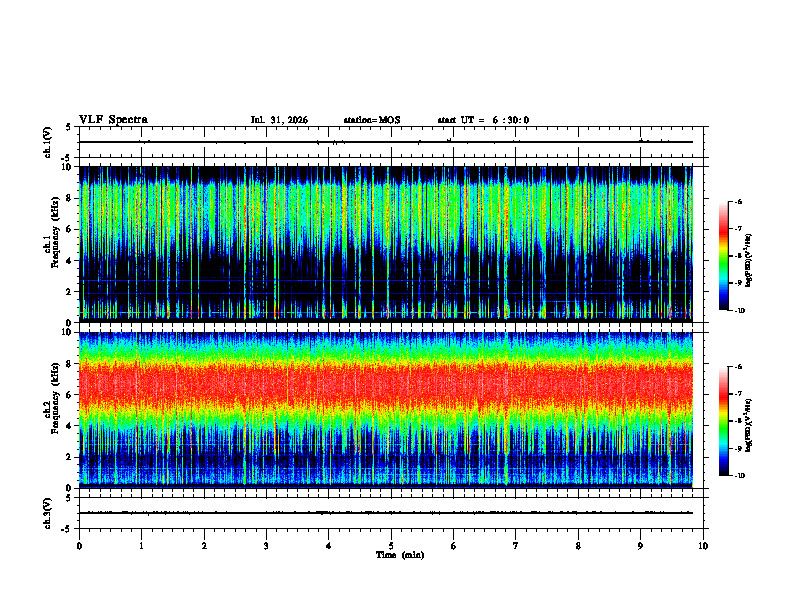Click the "Time (min)" x-axis label
792x612 pixels.
click(x=400, y=555)
